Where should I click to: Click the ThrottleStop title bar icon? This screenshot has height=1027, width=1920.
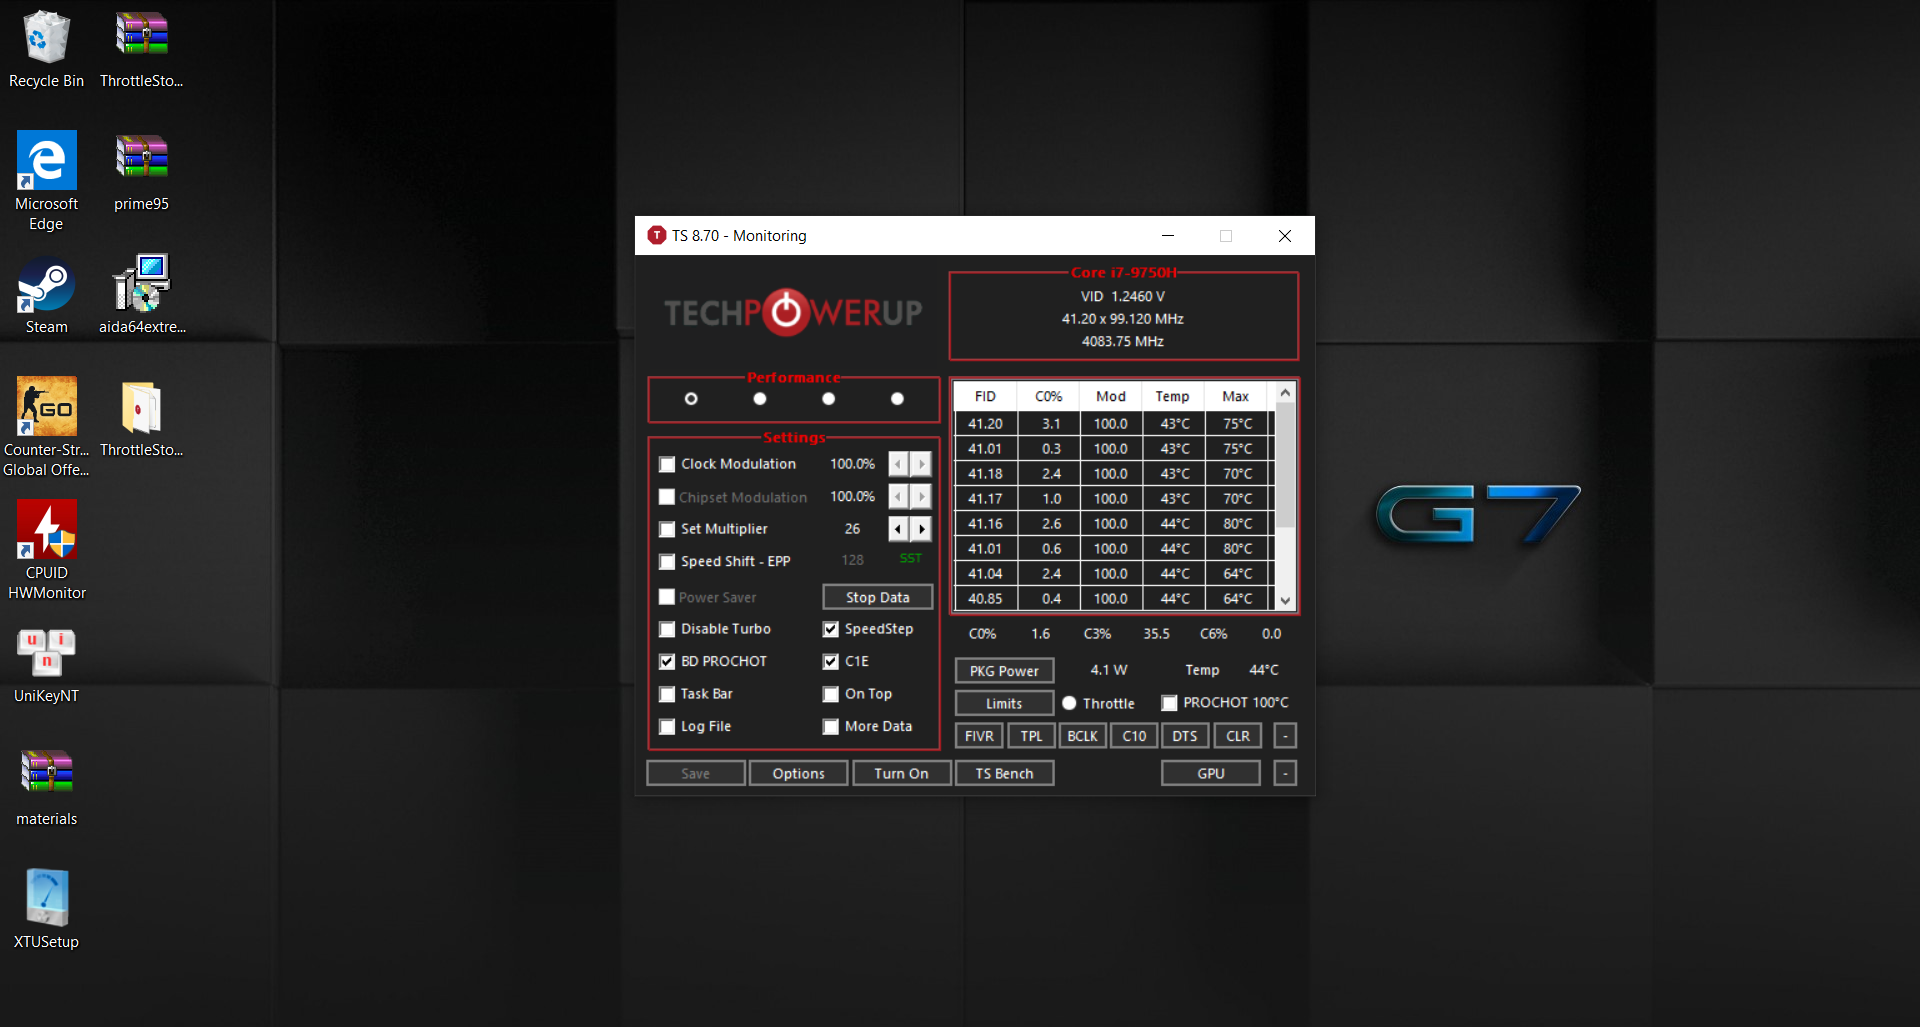point(656,236)
